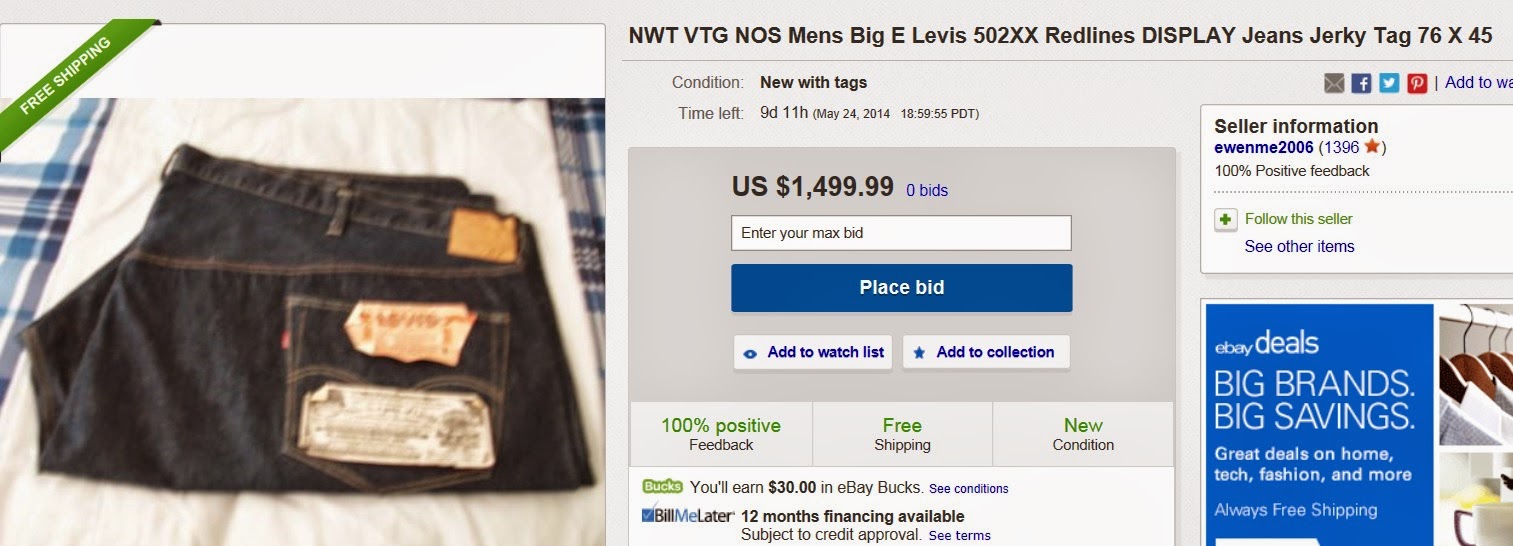This screenshot has height=546, width=1513.
Task: Open the 0 bids link
Action: (x=927, y=190)
